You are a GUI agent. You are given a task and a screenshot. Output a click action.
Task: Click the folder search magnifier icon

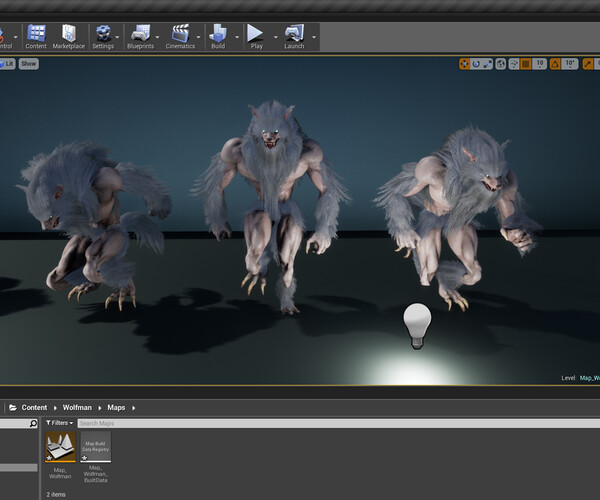pos(33,423)
